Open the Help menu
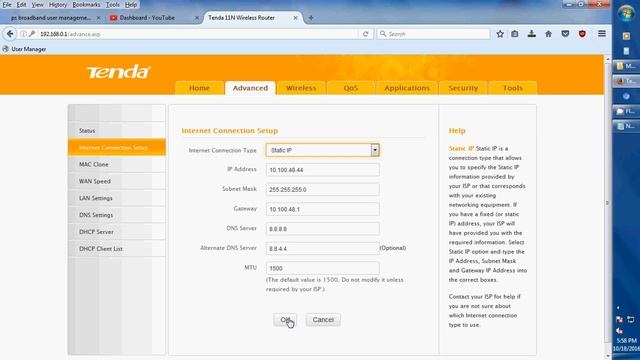Image resolution: width=640 pixels, height=360 pixels. 131,4
